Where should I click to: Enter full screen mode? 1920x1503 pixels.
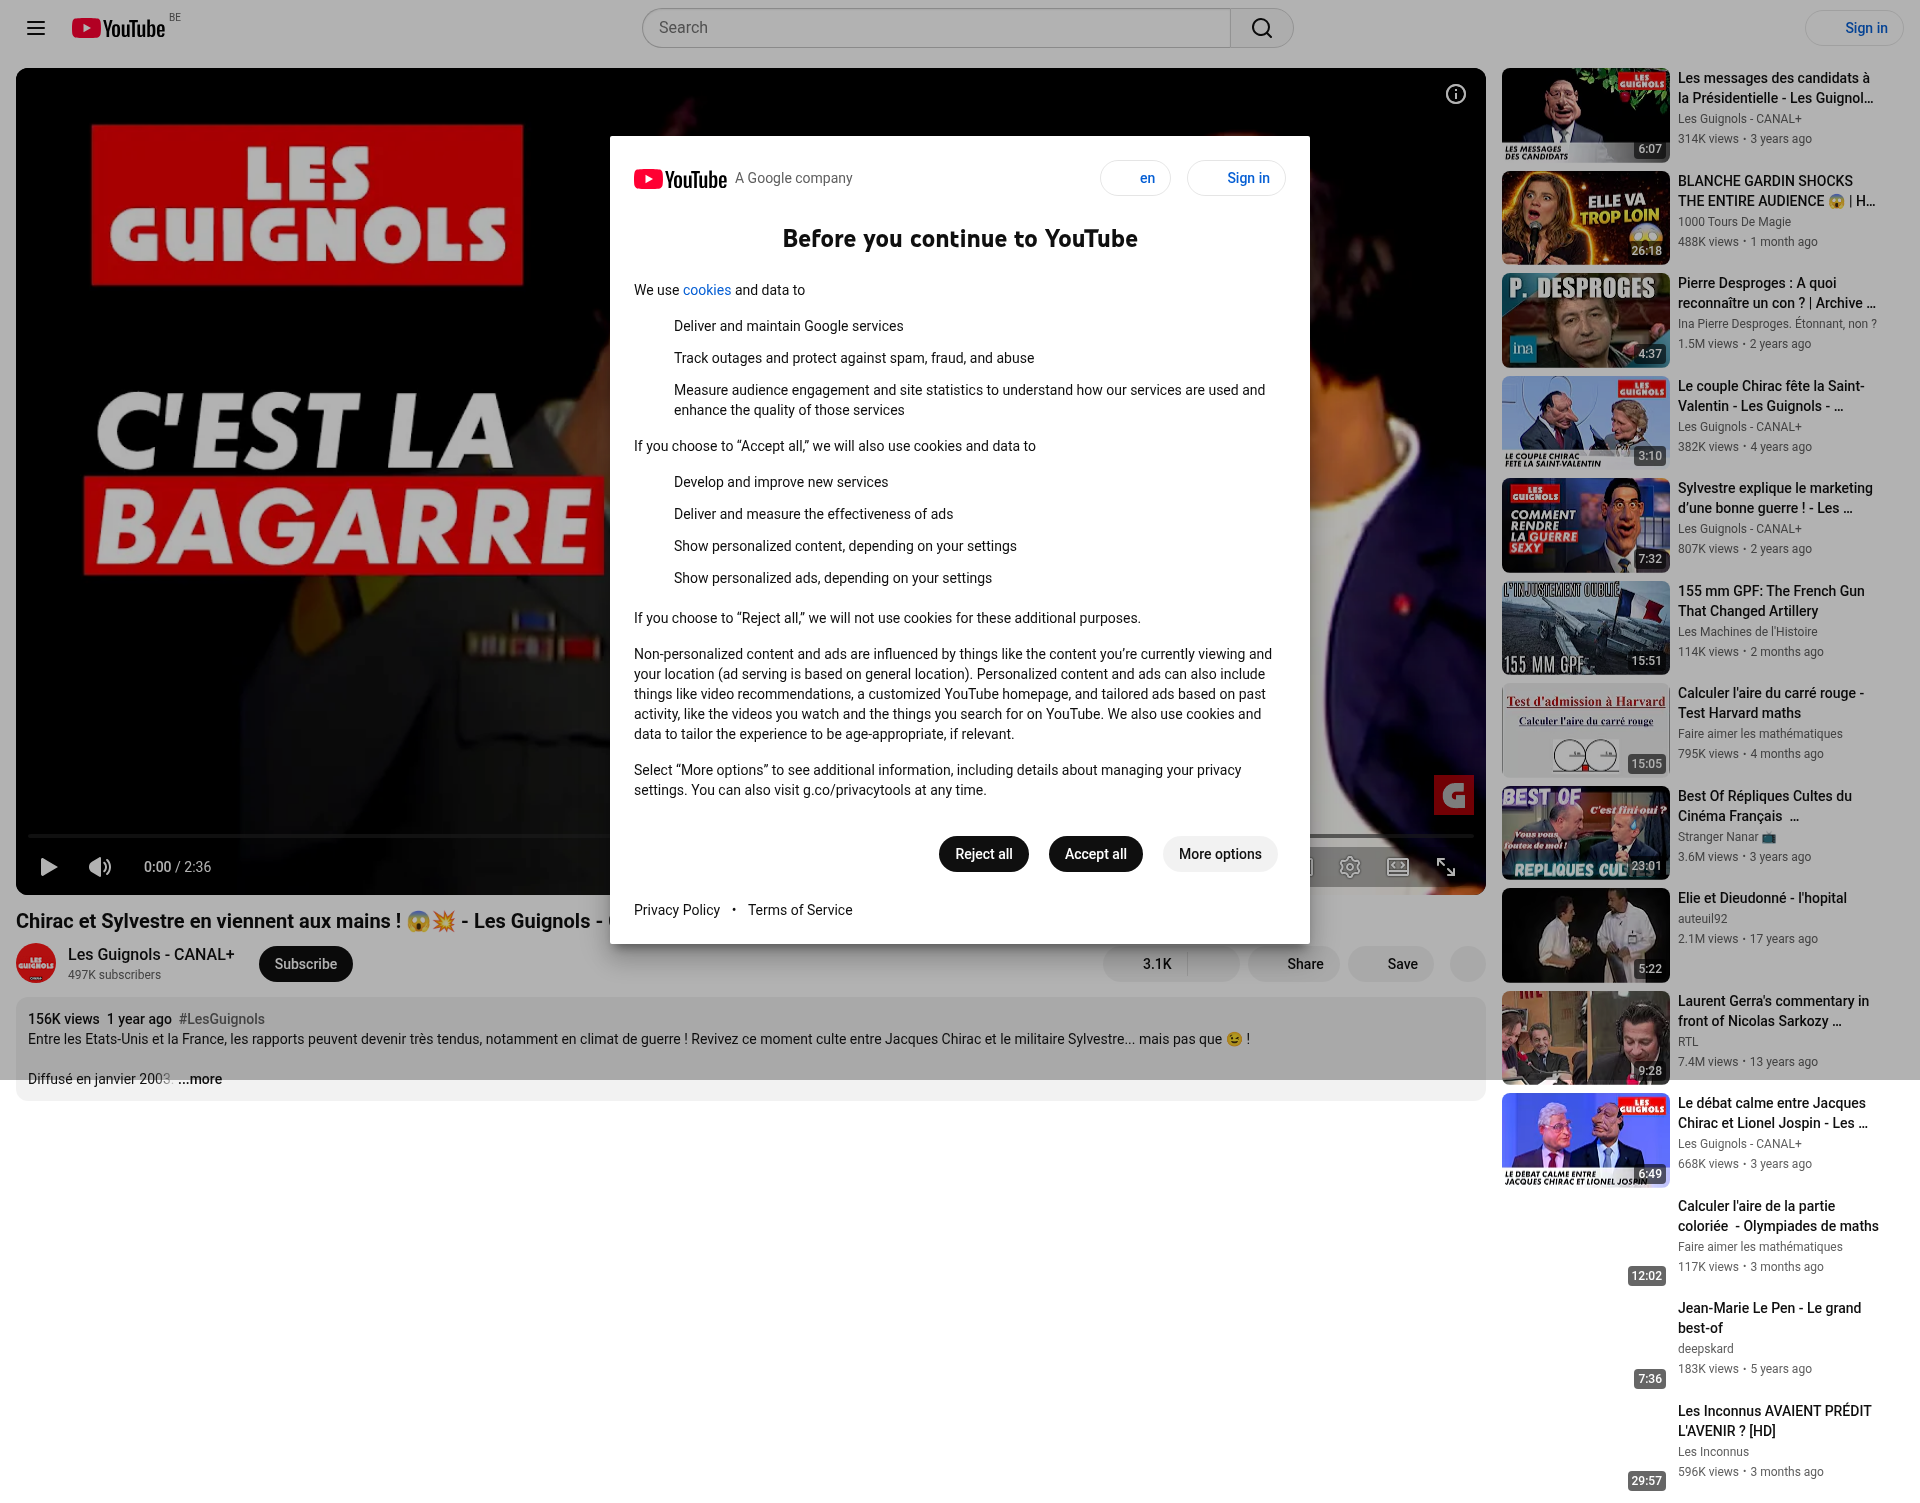click(x=1446, y=867)
